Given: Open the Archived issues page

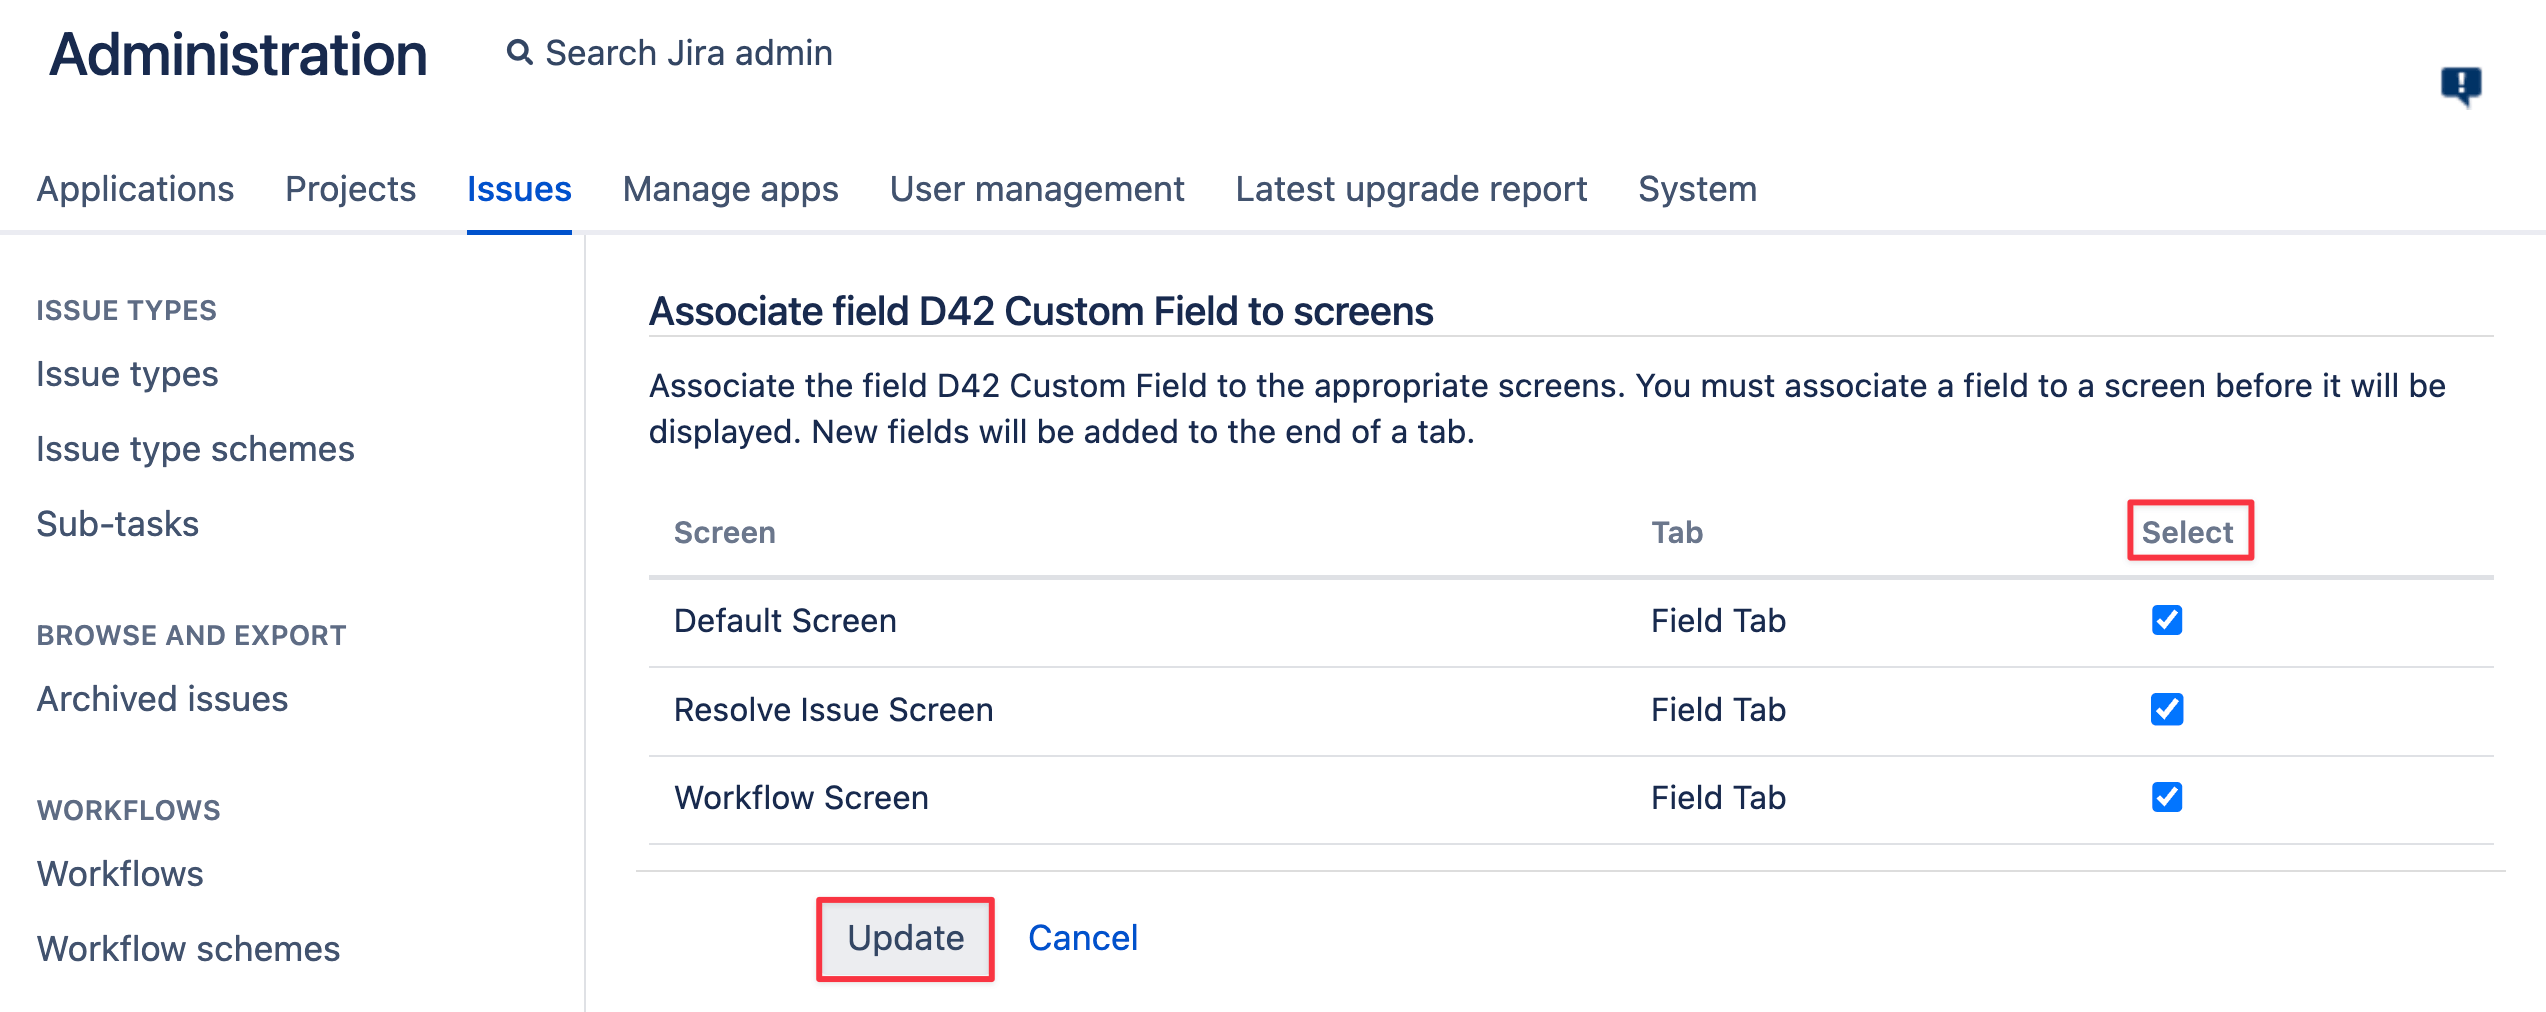Looking at the screenshot, I should tap(160, 698).
